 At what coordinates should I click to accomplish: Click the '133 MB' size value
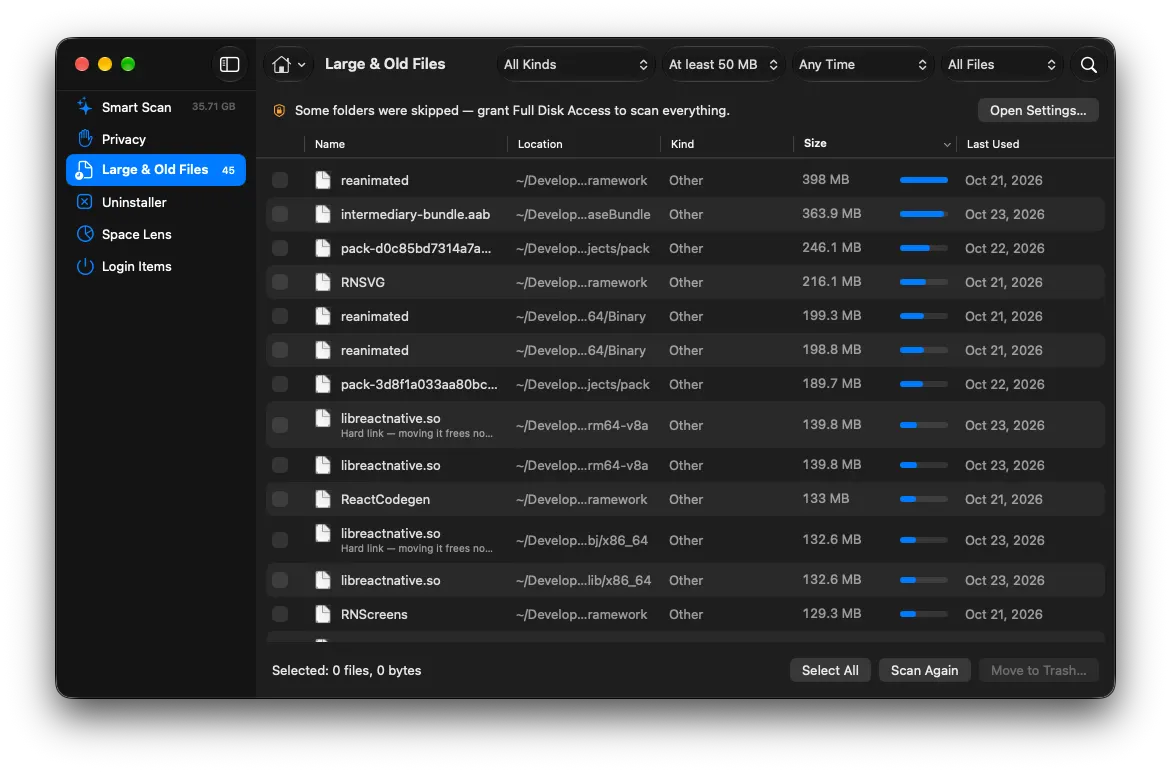point(825,498)
